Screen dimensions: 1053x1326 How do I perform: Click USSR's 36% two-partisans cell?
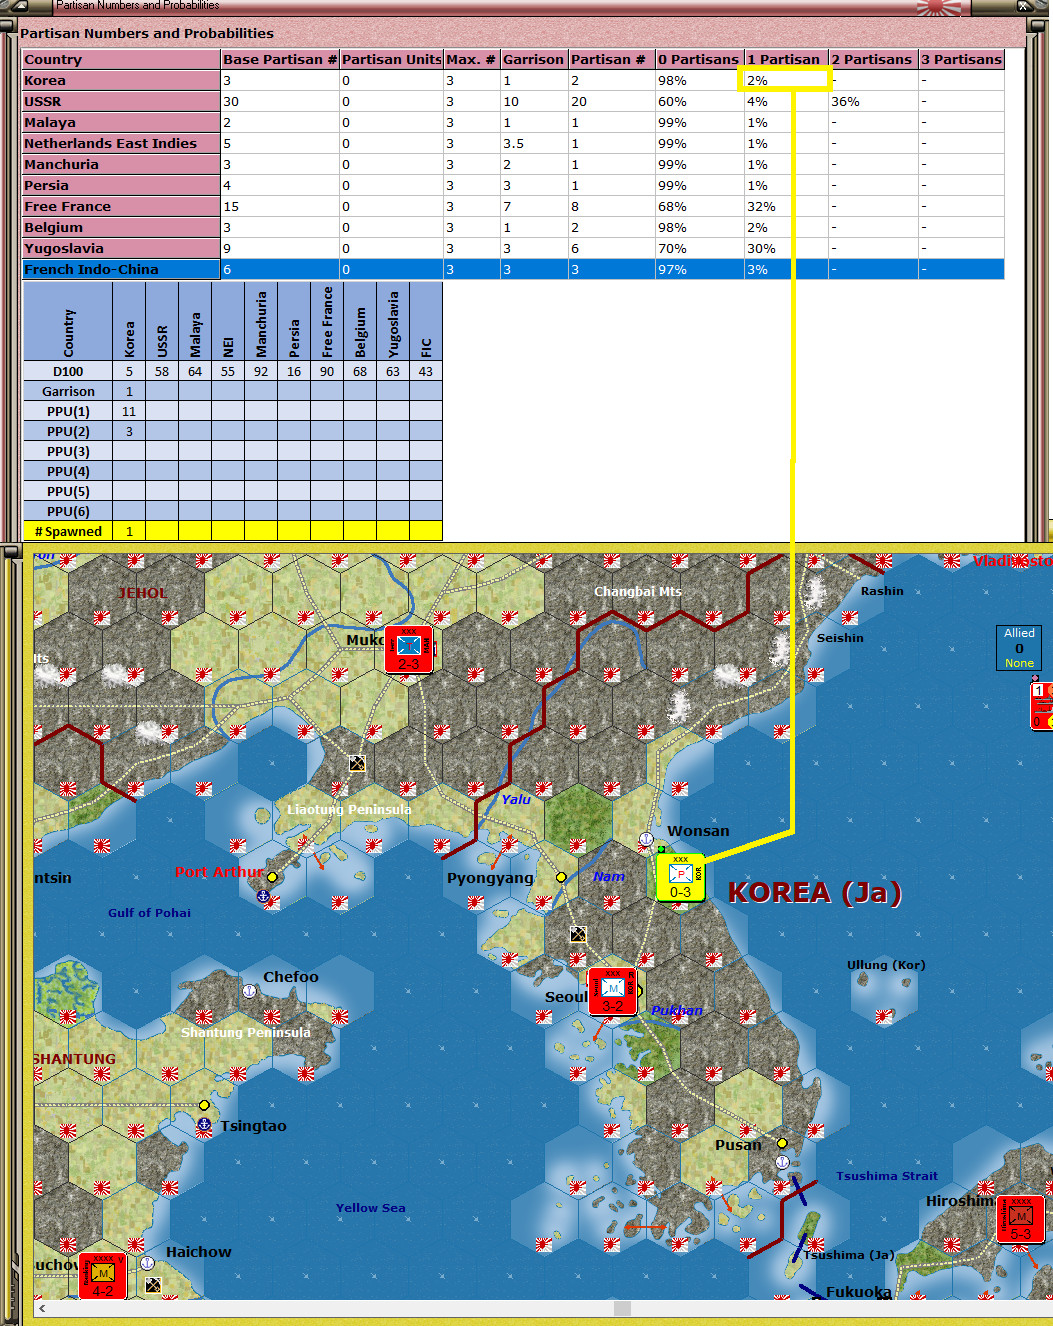[x=873, y=101]
